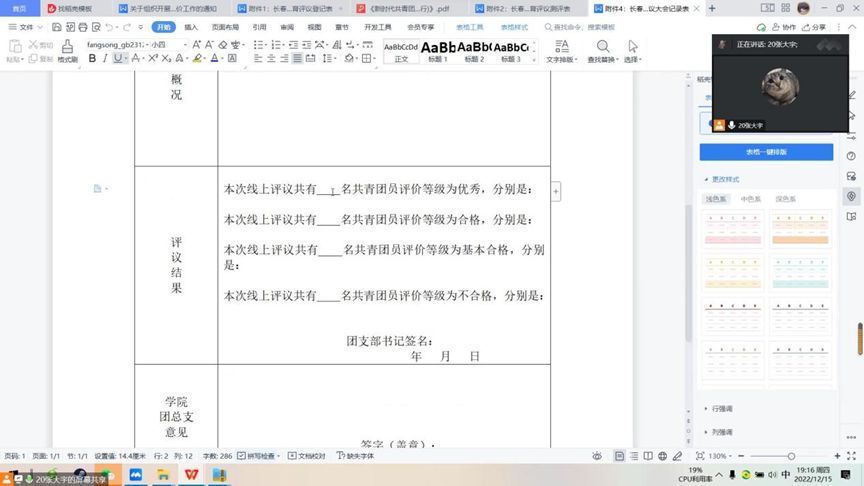Click the increase indent icon
The width and height of the screenshot is (864, 486).
click(306, 45)
